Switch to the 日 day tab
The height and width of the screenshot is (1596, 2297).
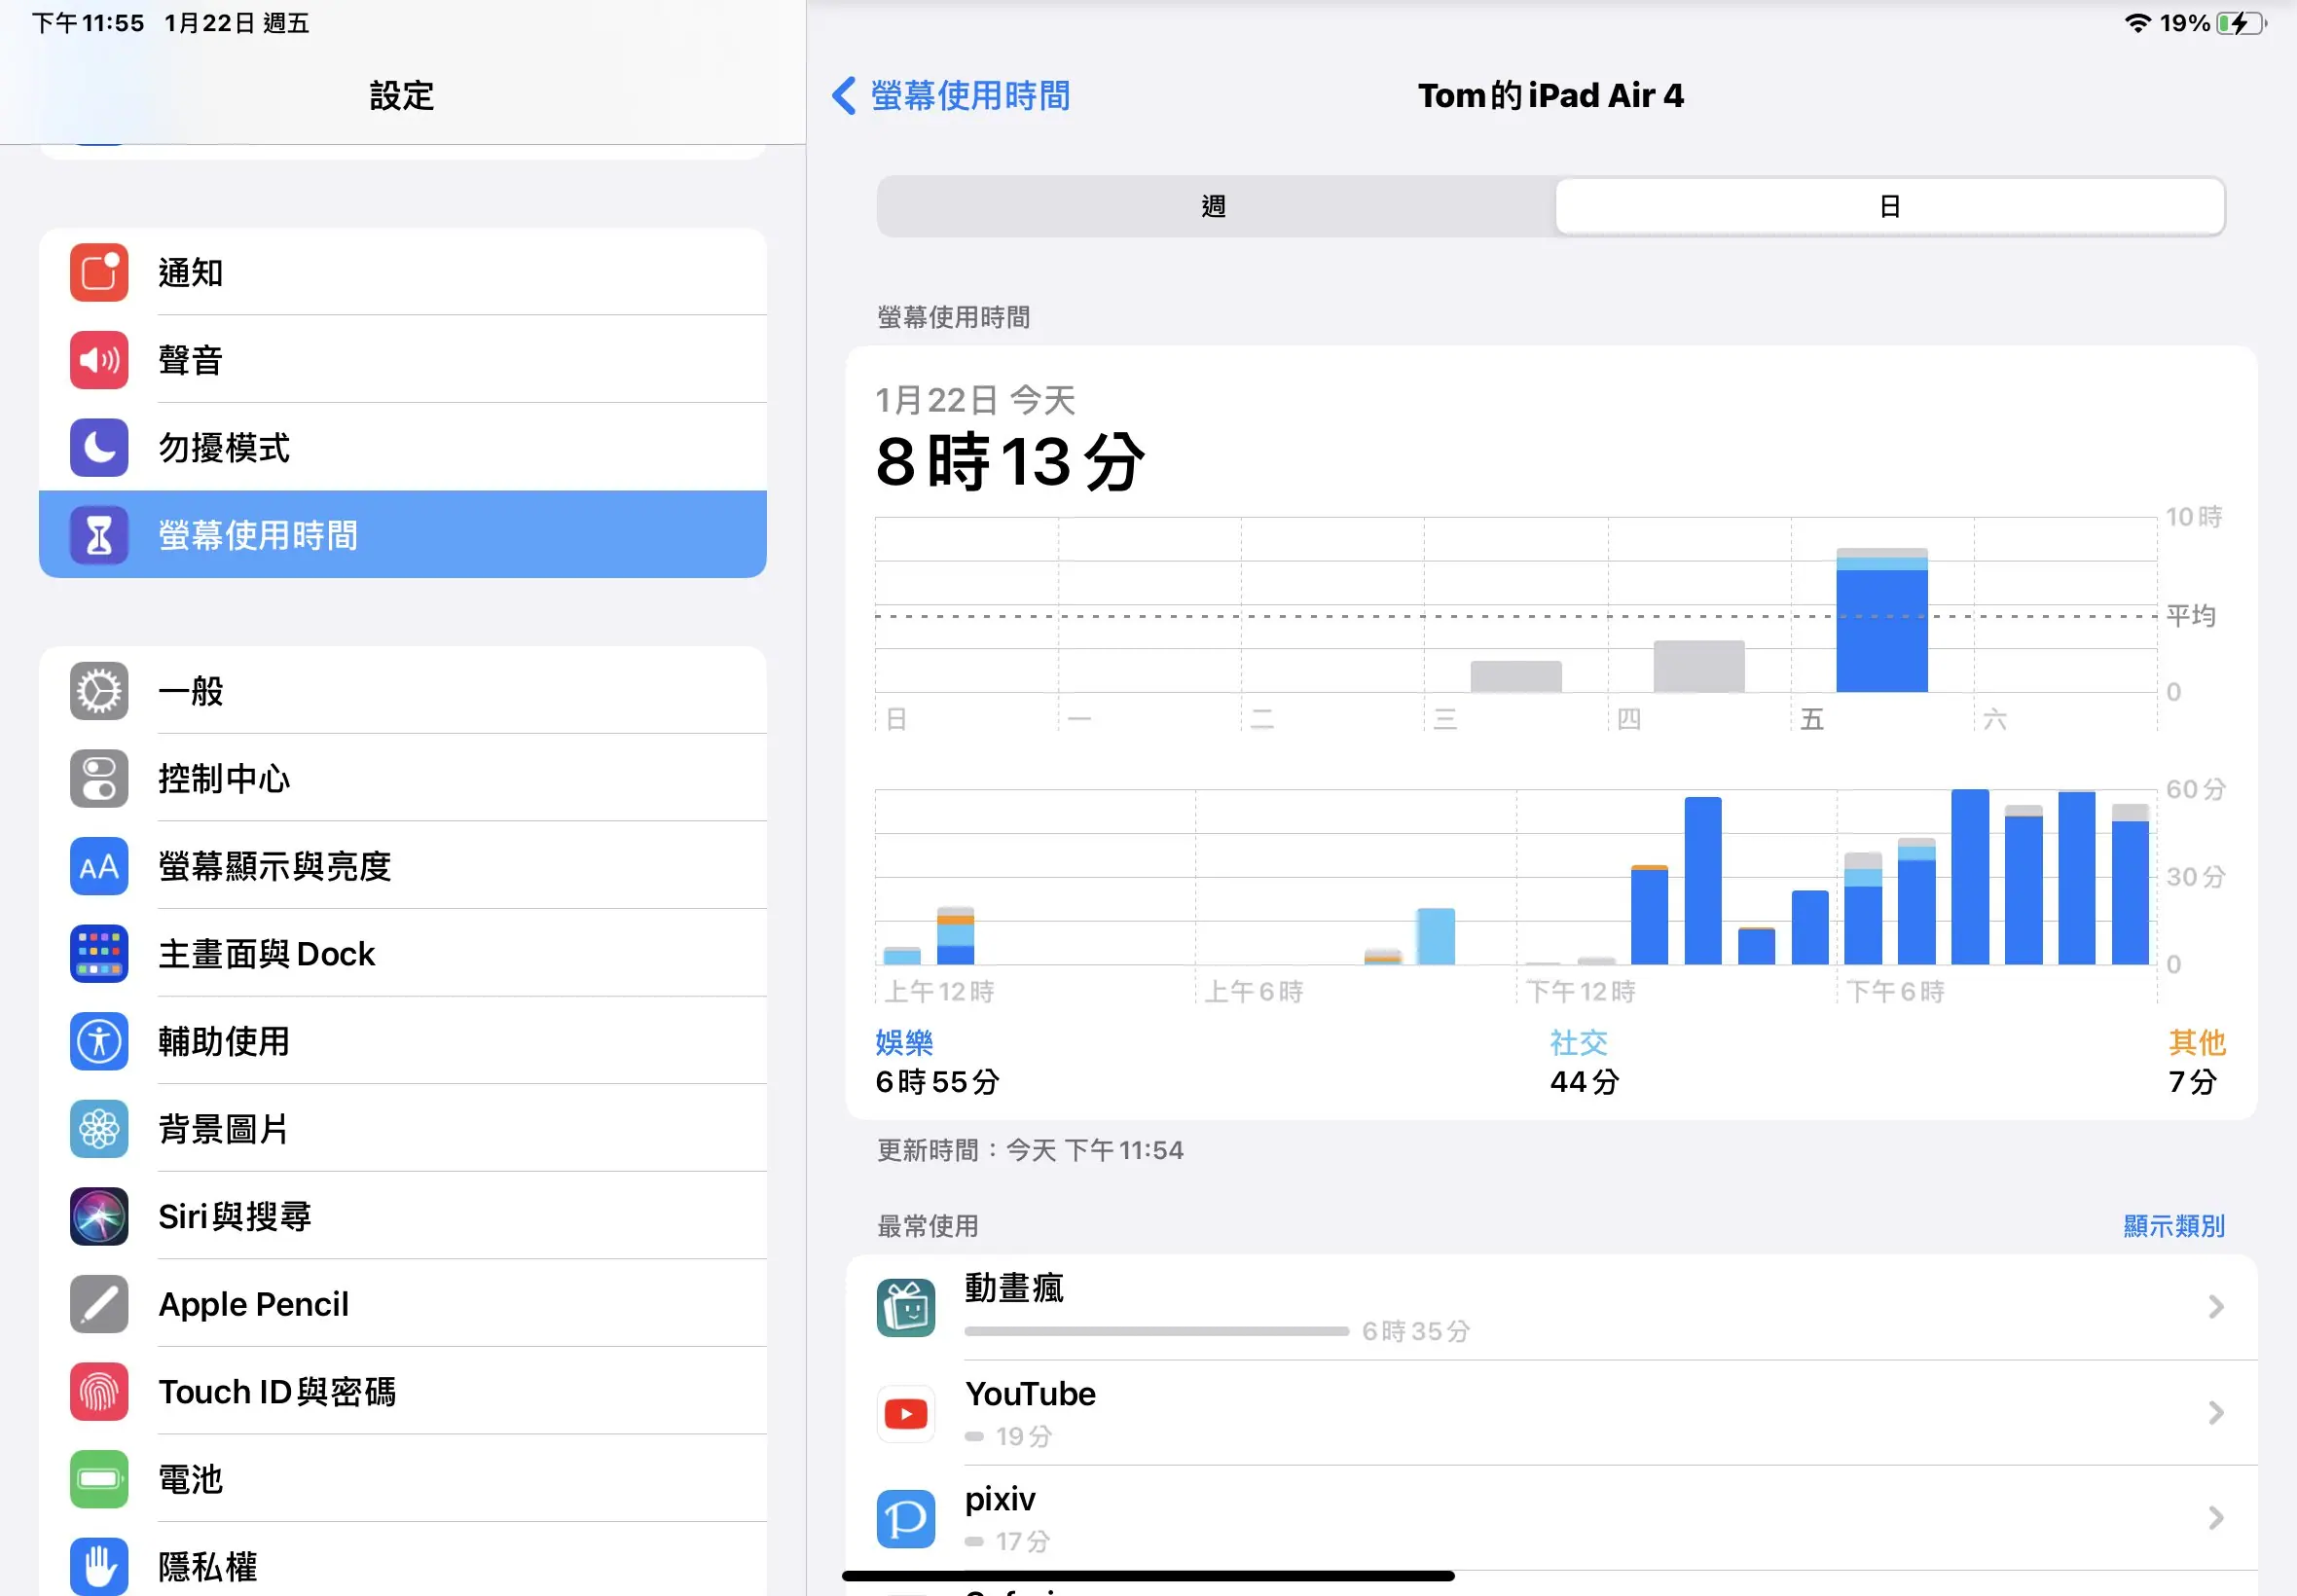coord(1890,206)
